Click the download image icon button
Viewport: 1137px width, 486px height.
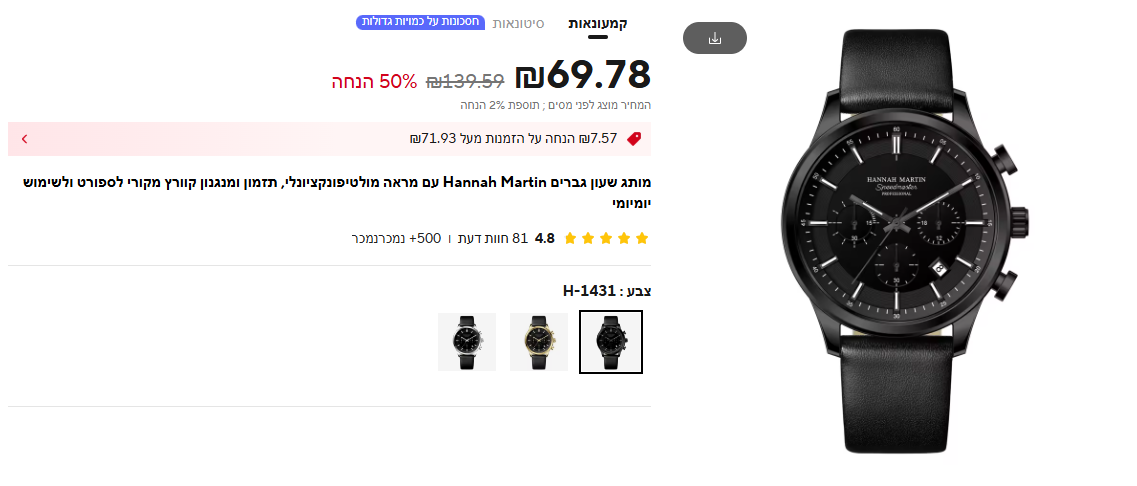tap(714, 38)
